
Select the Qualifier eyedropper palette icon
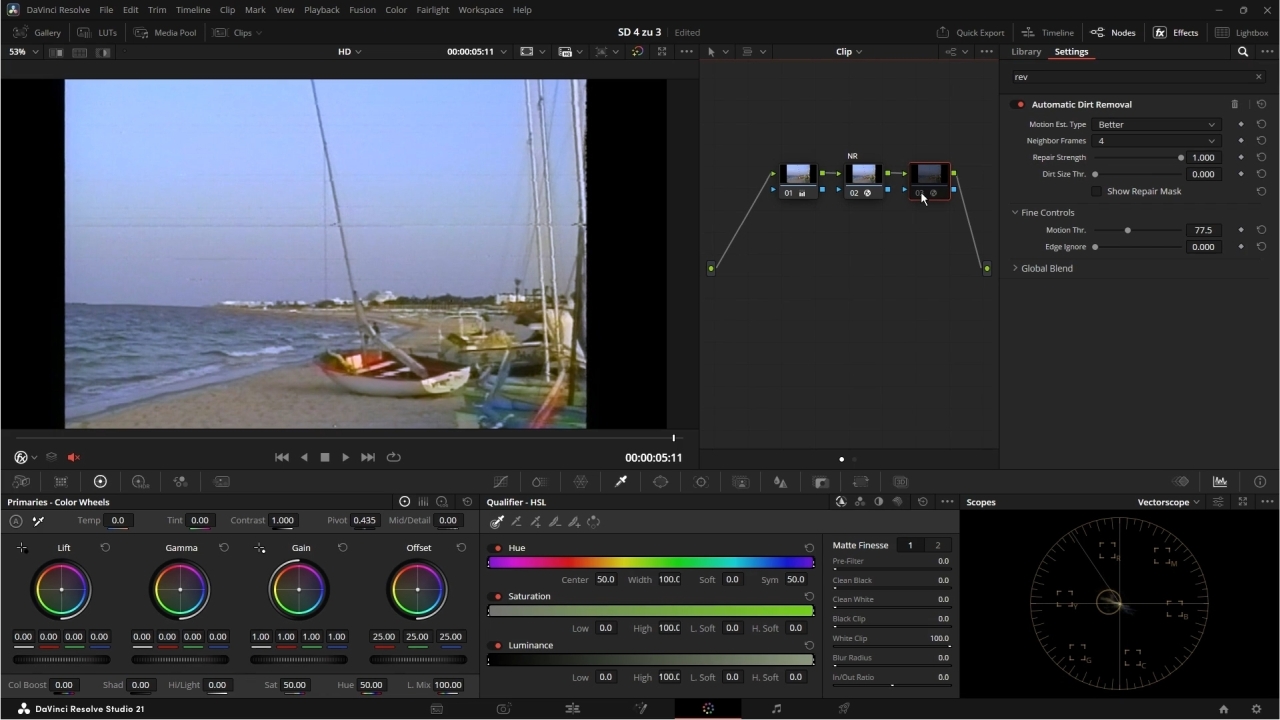(x=621, y=481)
